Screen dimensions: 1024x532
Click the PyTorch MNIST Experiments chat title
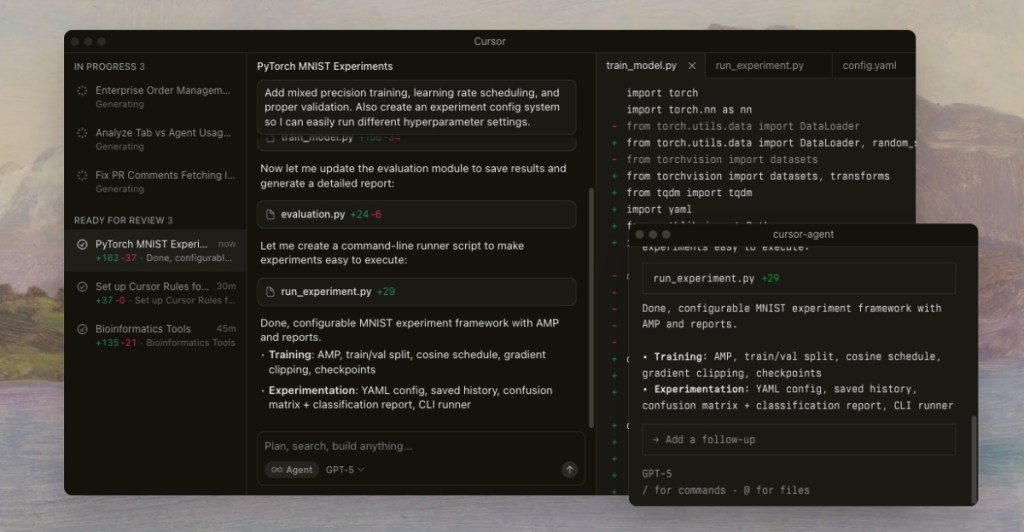point(325,67)
